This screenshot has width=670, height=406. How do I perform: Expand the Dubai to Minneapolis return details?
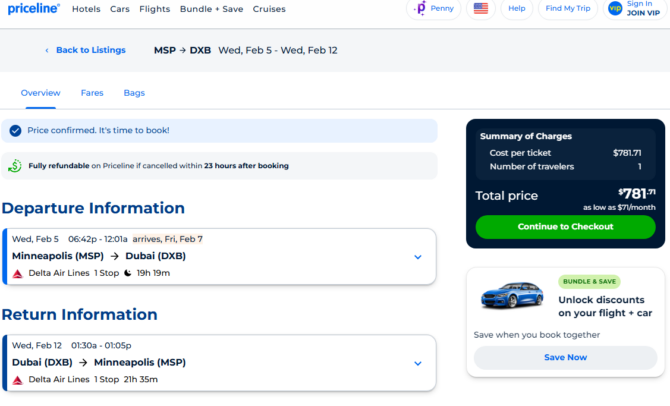418,363
